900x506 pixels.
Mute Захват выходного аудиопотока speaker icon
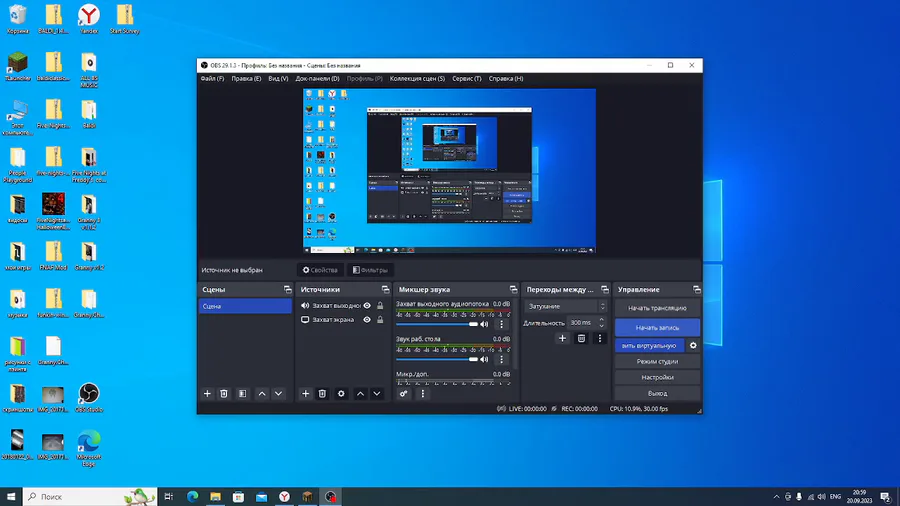click(484, 324)
